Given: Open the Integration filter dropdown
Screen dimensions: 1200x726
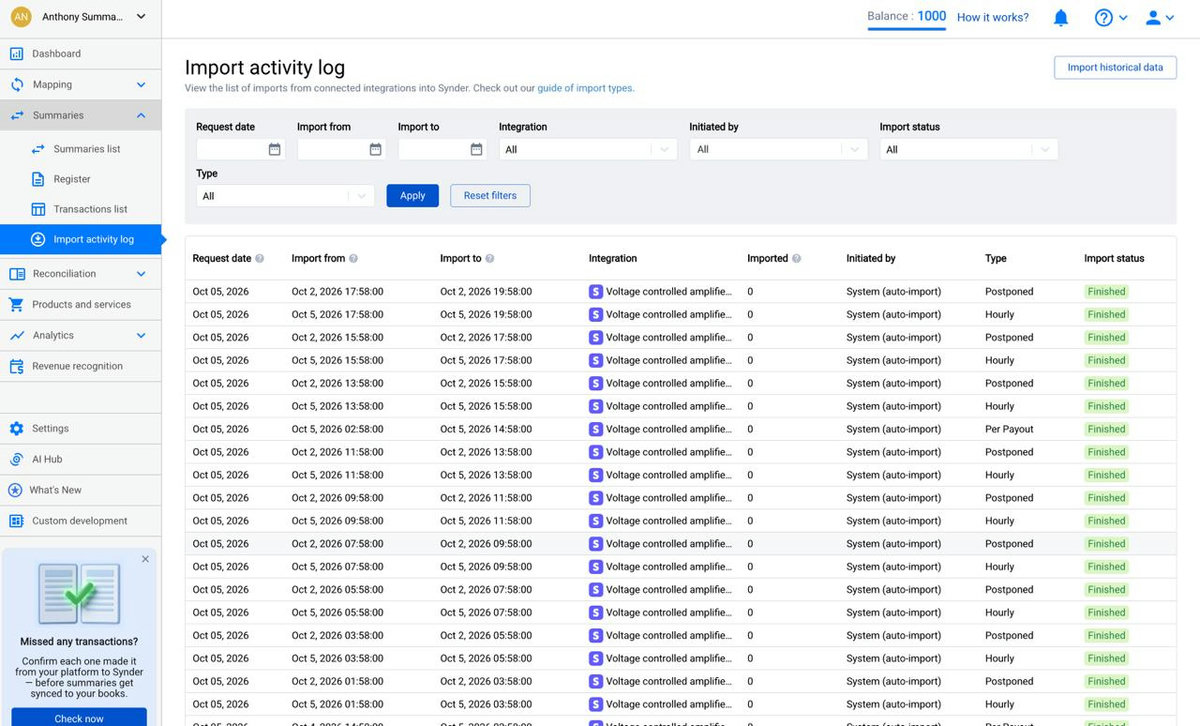Looking at the screenshot, I should pos(588,149).
